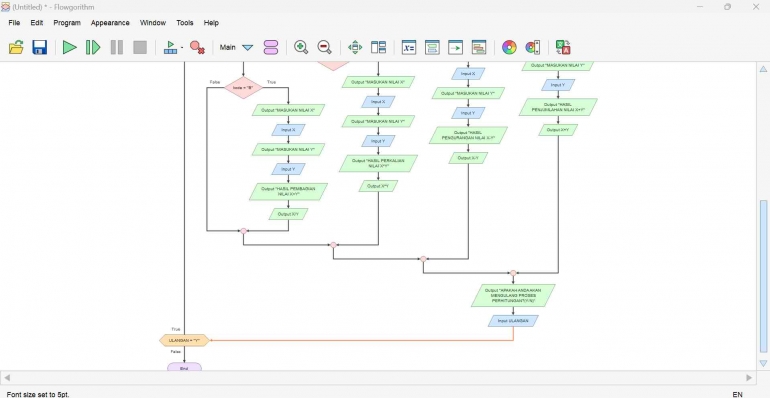Click the vertical scrollbar up arrow
The width and height of the screenshot is (770, 398).
pyautogui.click(x=763, y=69)
